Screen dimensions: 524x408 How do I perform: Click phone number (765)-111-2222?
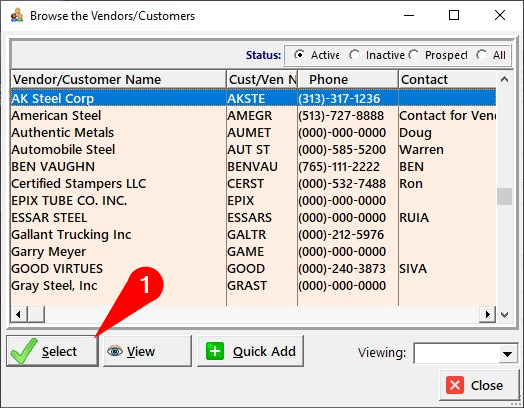pyautogui.click(x=339, y=166)
